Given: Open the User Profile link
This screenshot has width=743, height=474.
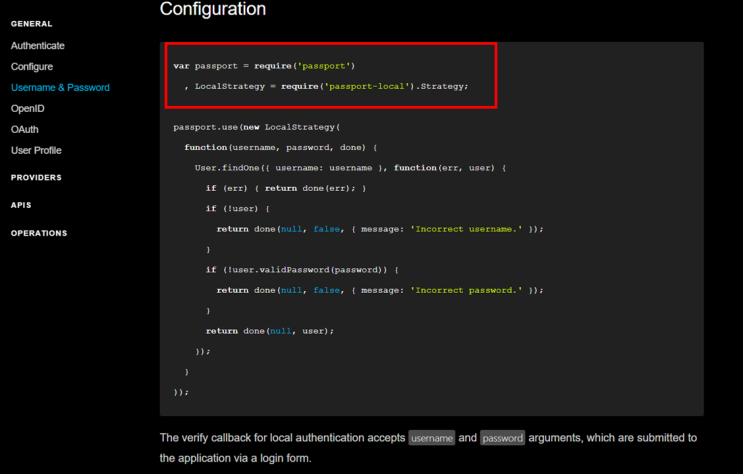Looking at the screenshot, I should coord(36,150).
